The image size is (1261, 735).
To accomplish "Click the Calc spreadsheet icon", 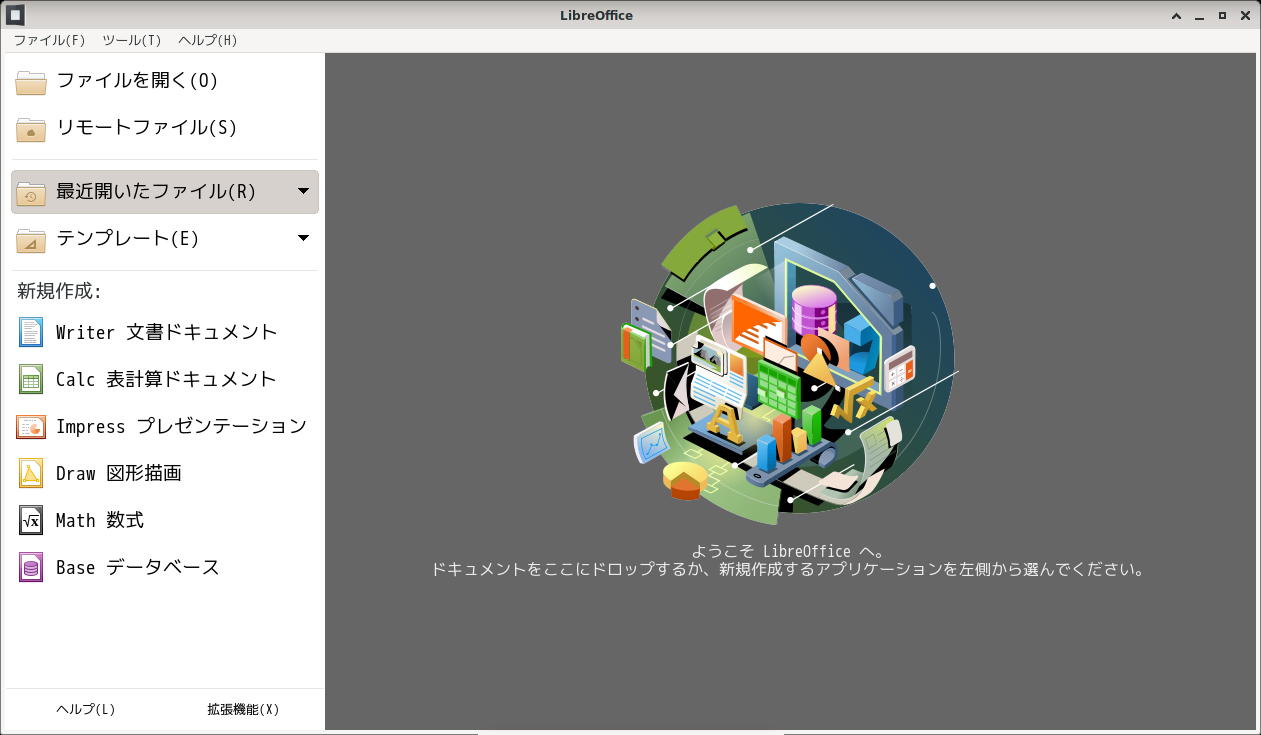I will pyautogui.click(x=31, y=379).
